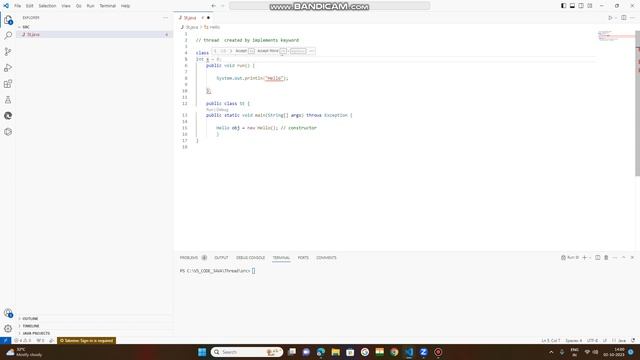The height and width of the screenshot is (360, 640).
Task: Open the hexagon extension icon in activity bar
Action: 8,132
